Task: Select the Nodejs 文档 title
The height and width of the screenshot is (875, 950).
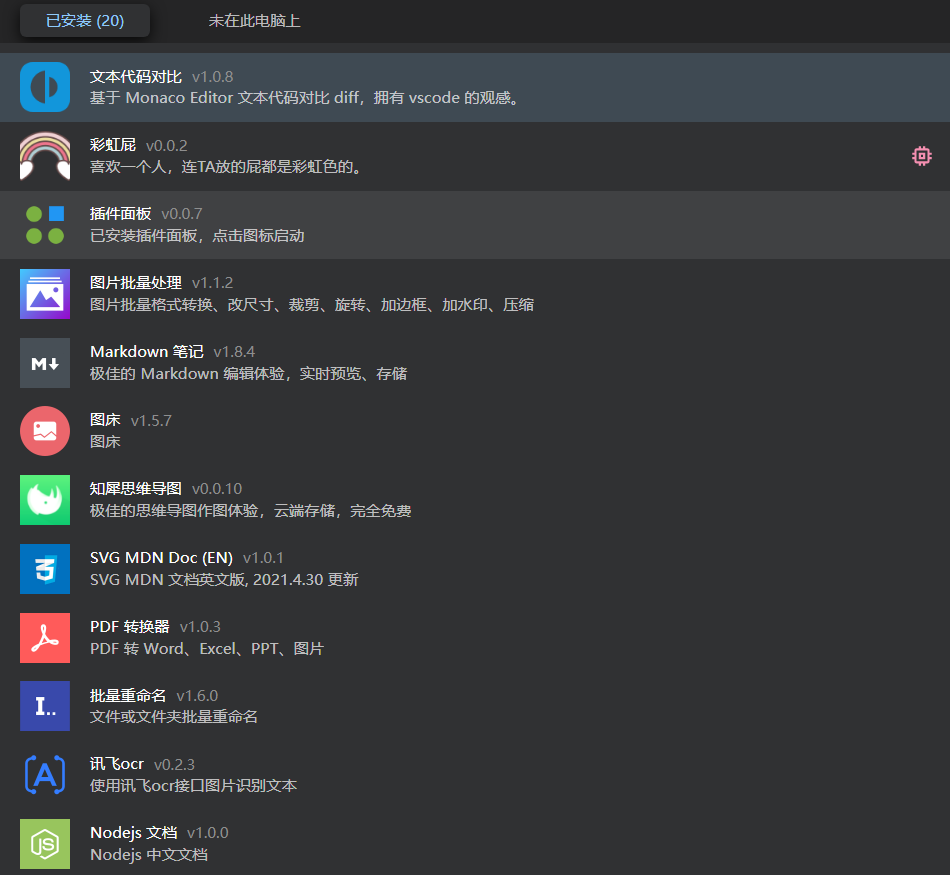Action: coord(133,833)
